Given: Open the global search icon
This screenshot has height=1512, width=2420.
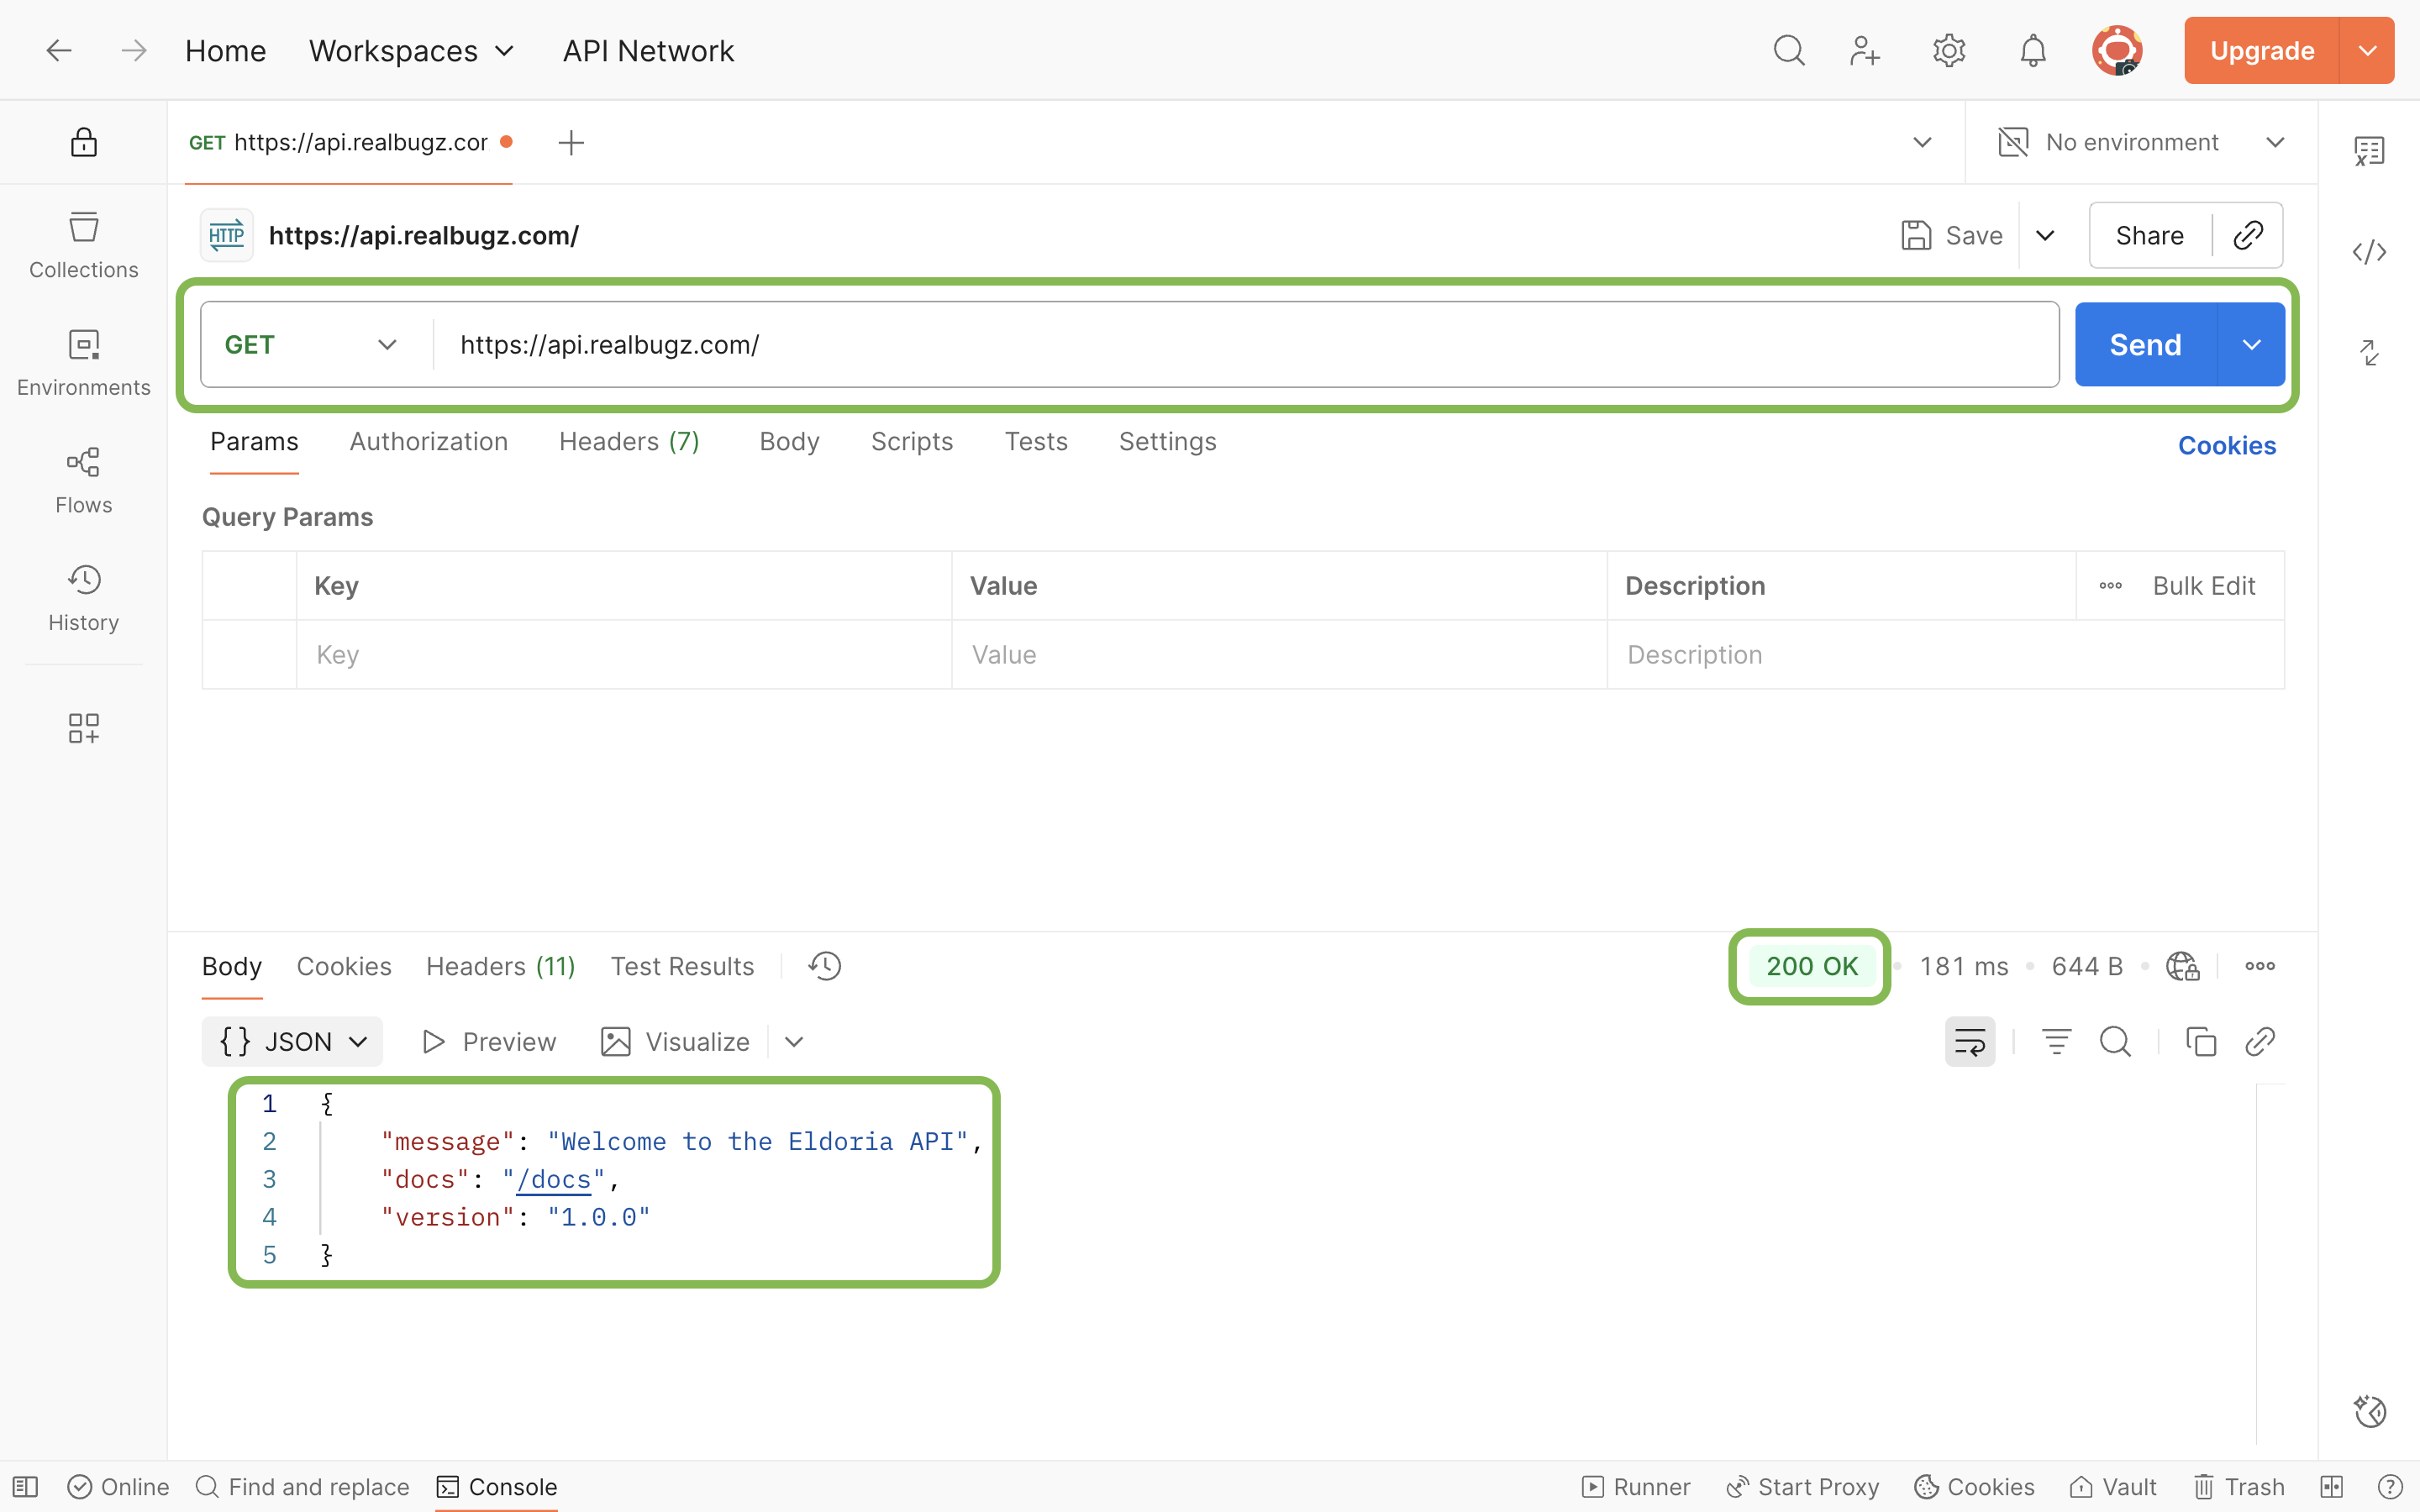Looking at the screenshot, I should pos(1789,50).
